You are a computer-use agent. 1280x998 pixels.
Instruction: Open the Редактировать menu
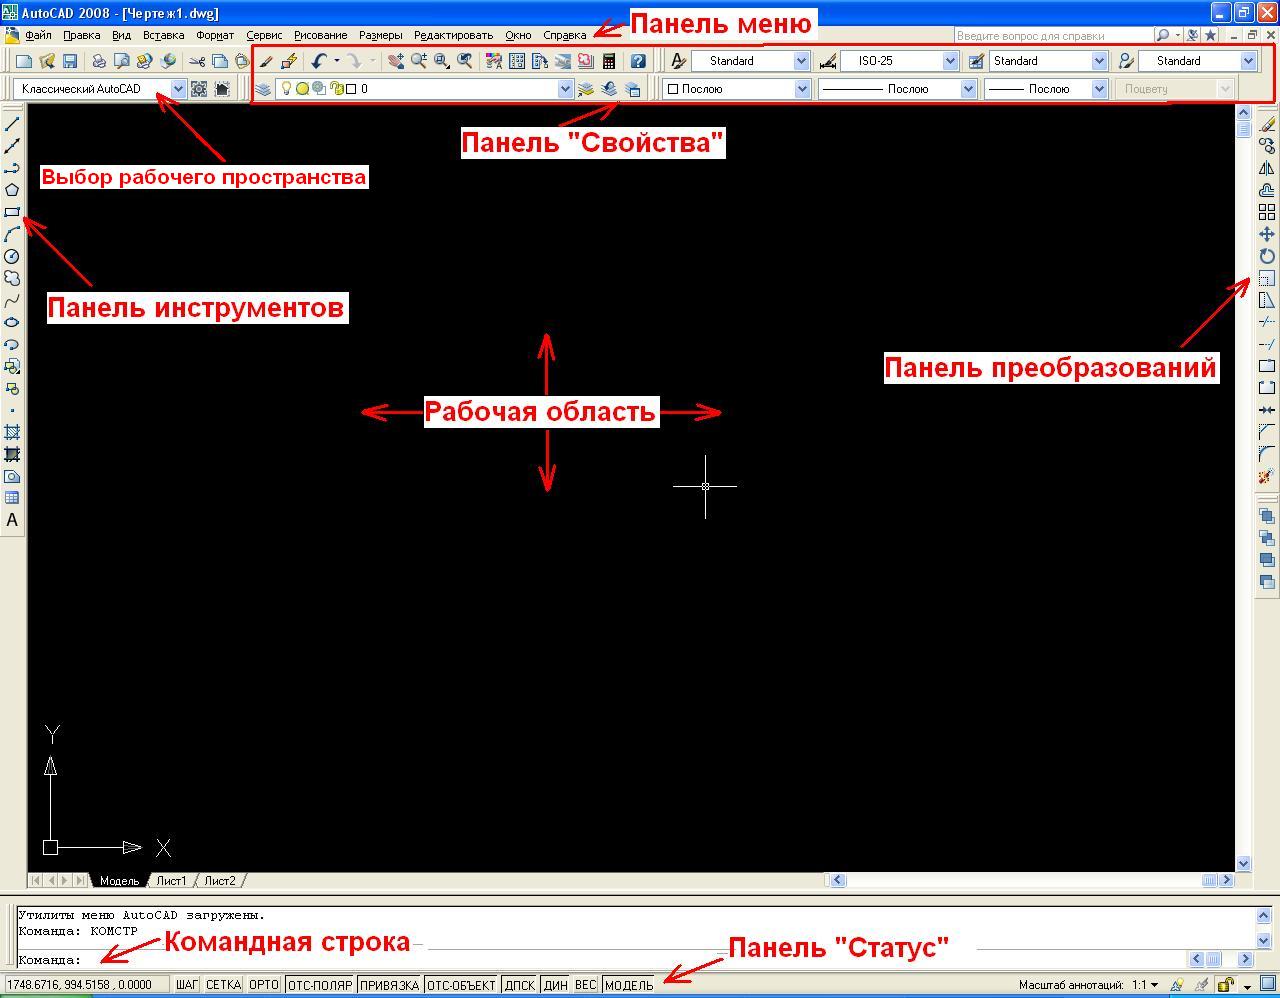coord(453,35)
